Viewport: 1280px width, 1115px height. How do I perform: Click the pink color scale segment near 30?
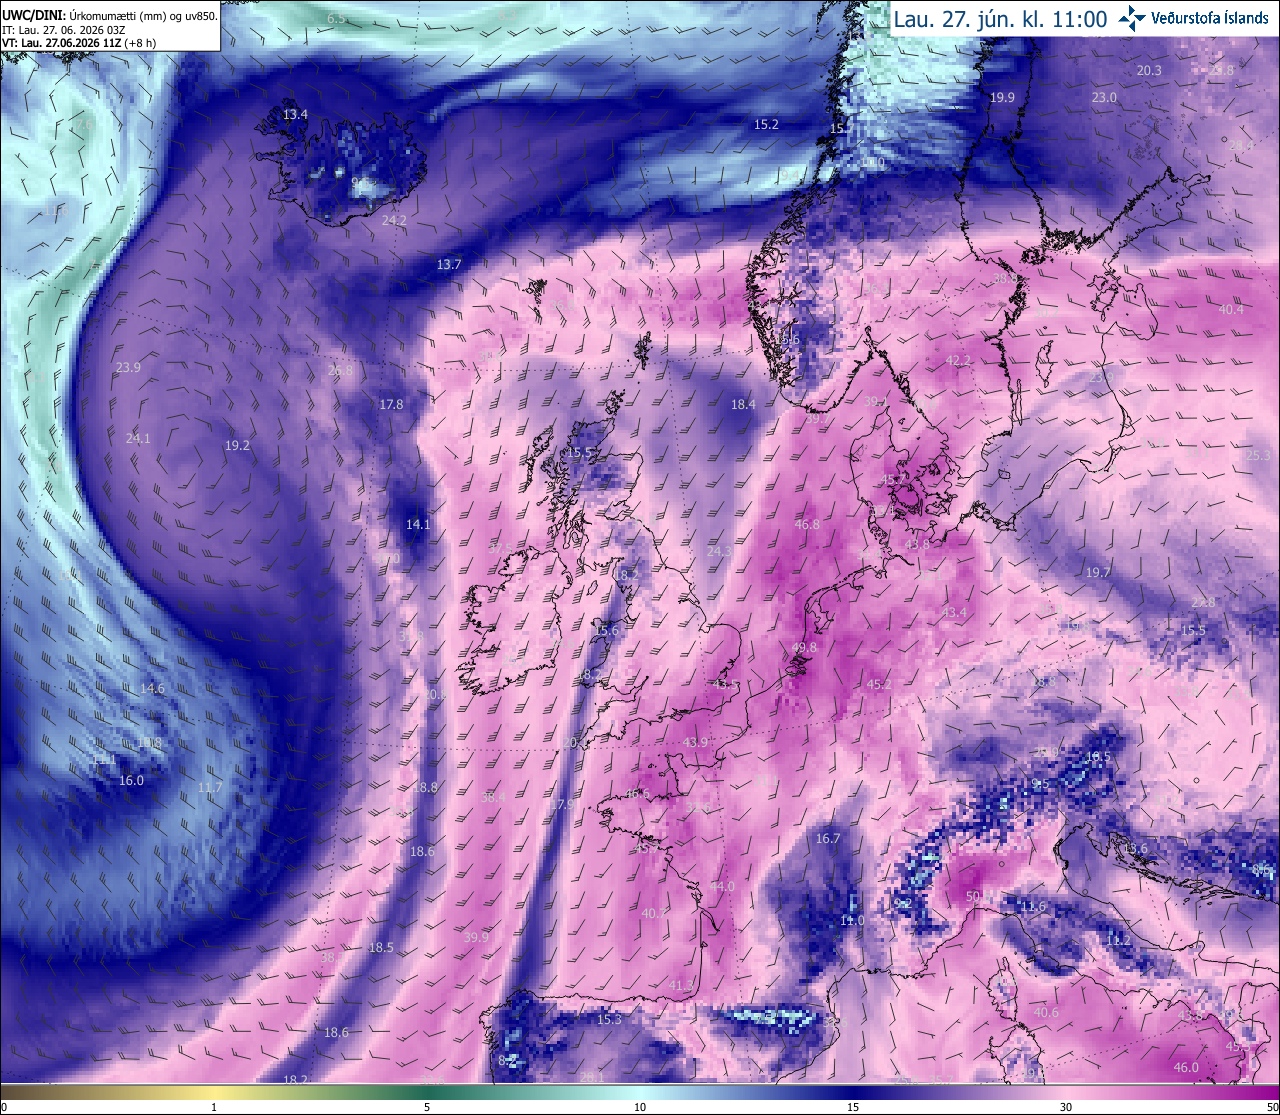[1066, 1092]
